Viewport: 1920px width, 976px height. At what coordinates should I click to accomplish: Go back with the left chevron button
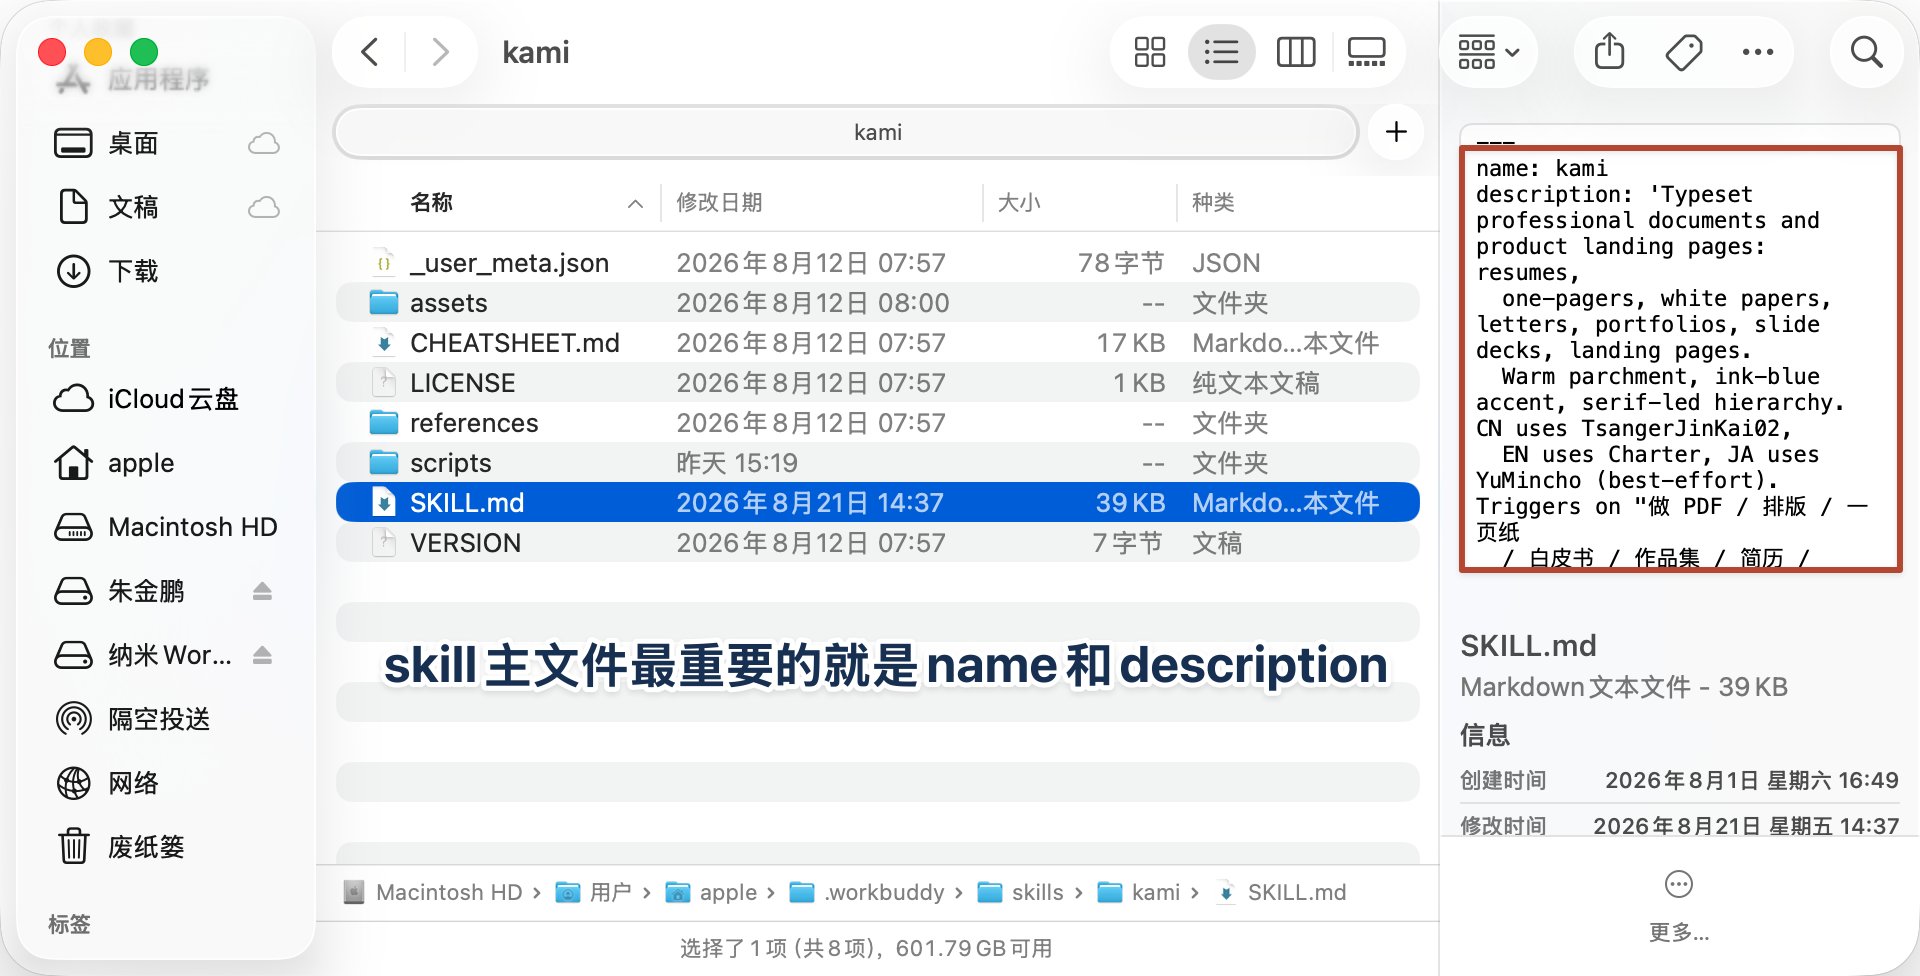coord(370,52)
